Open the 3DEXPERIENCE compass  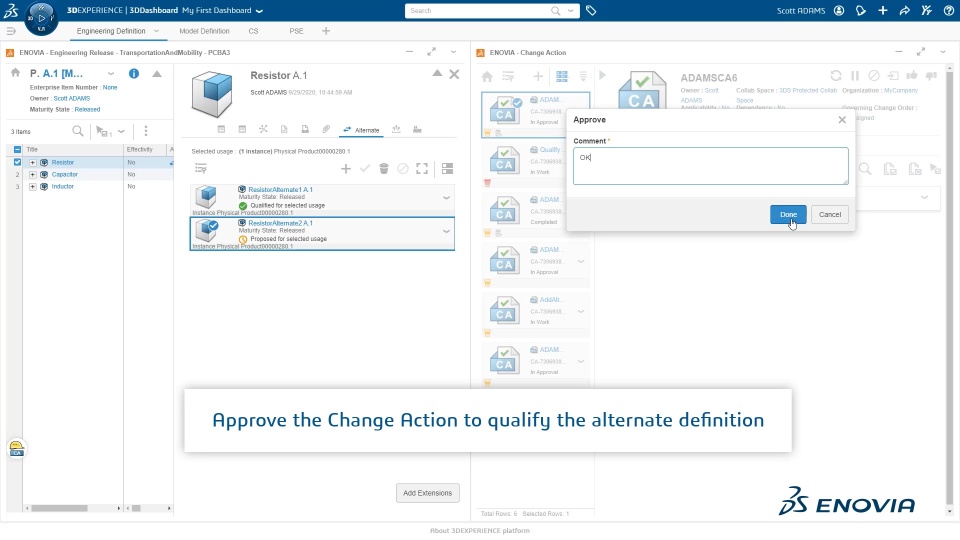(x=41, y=18)
